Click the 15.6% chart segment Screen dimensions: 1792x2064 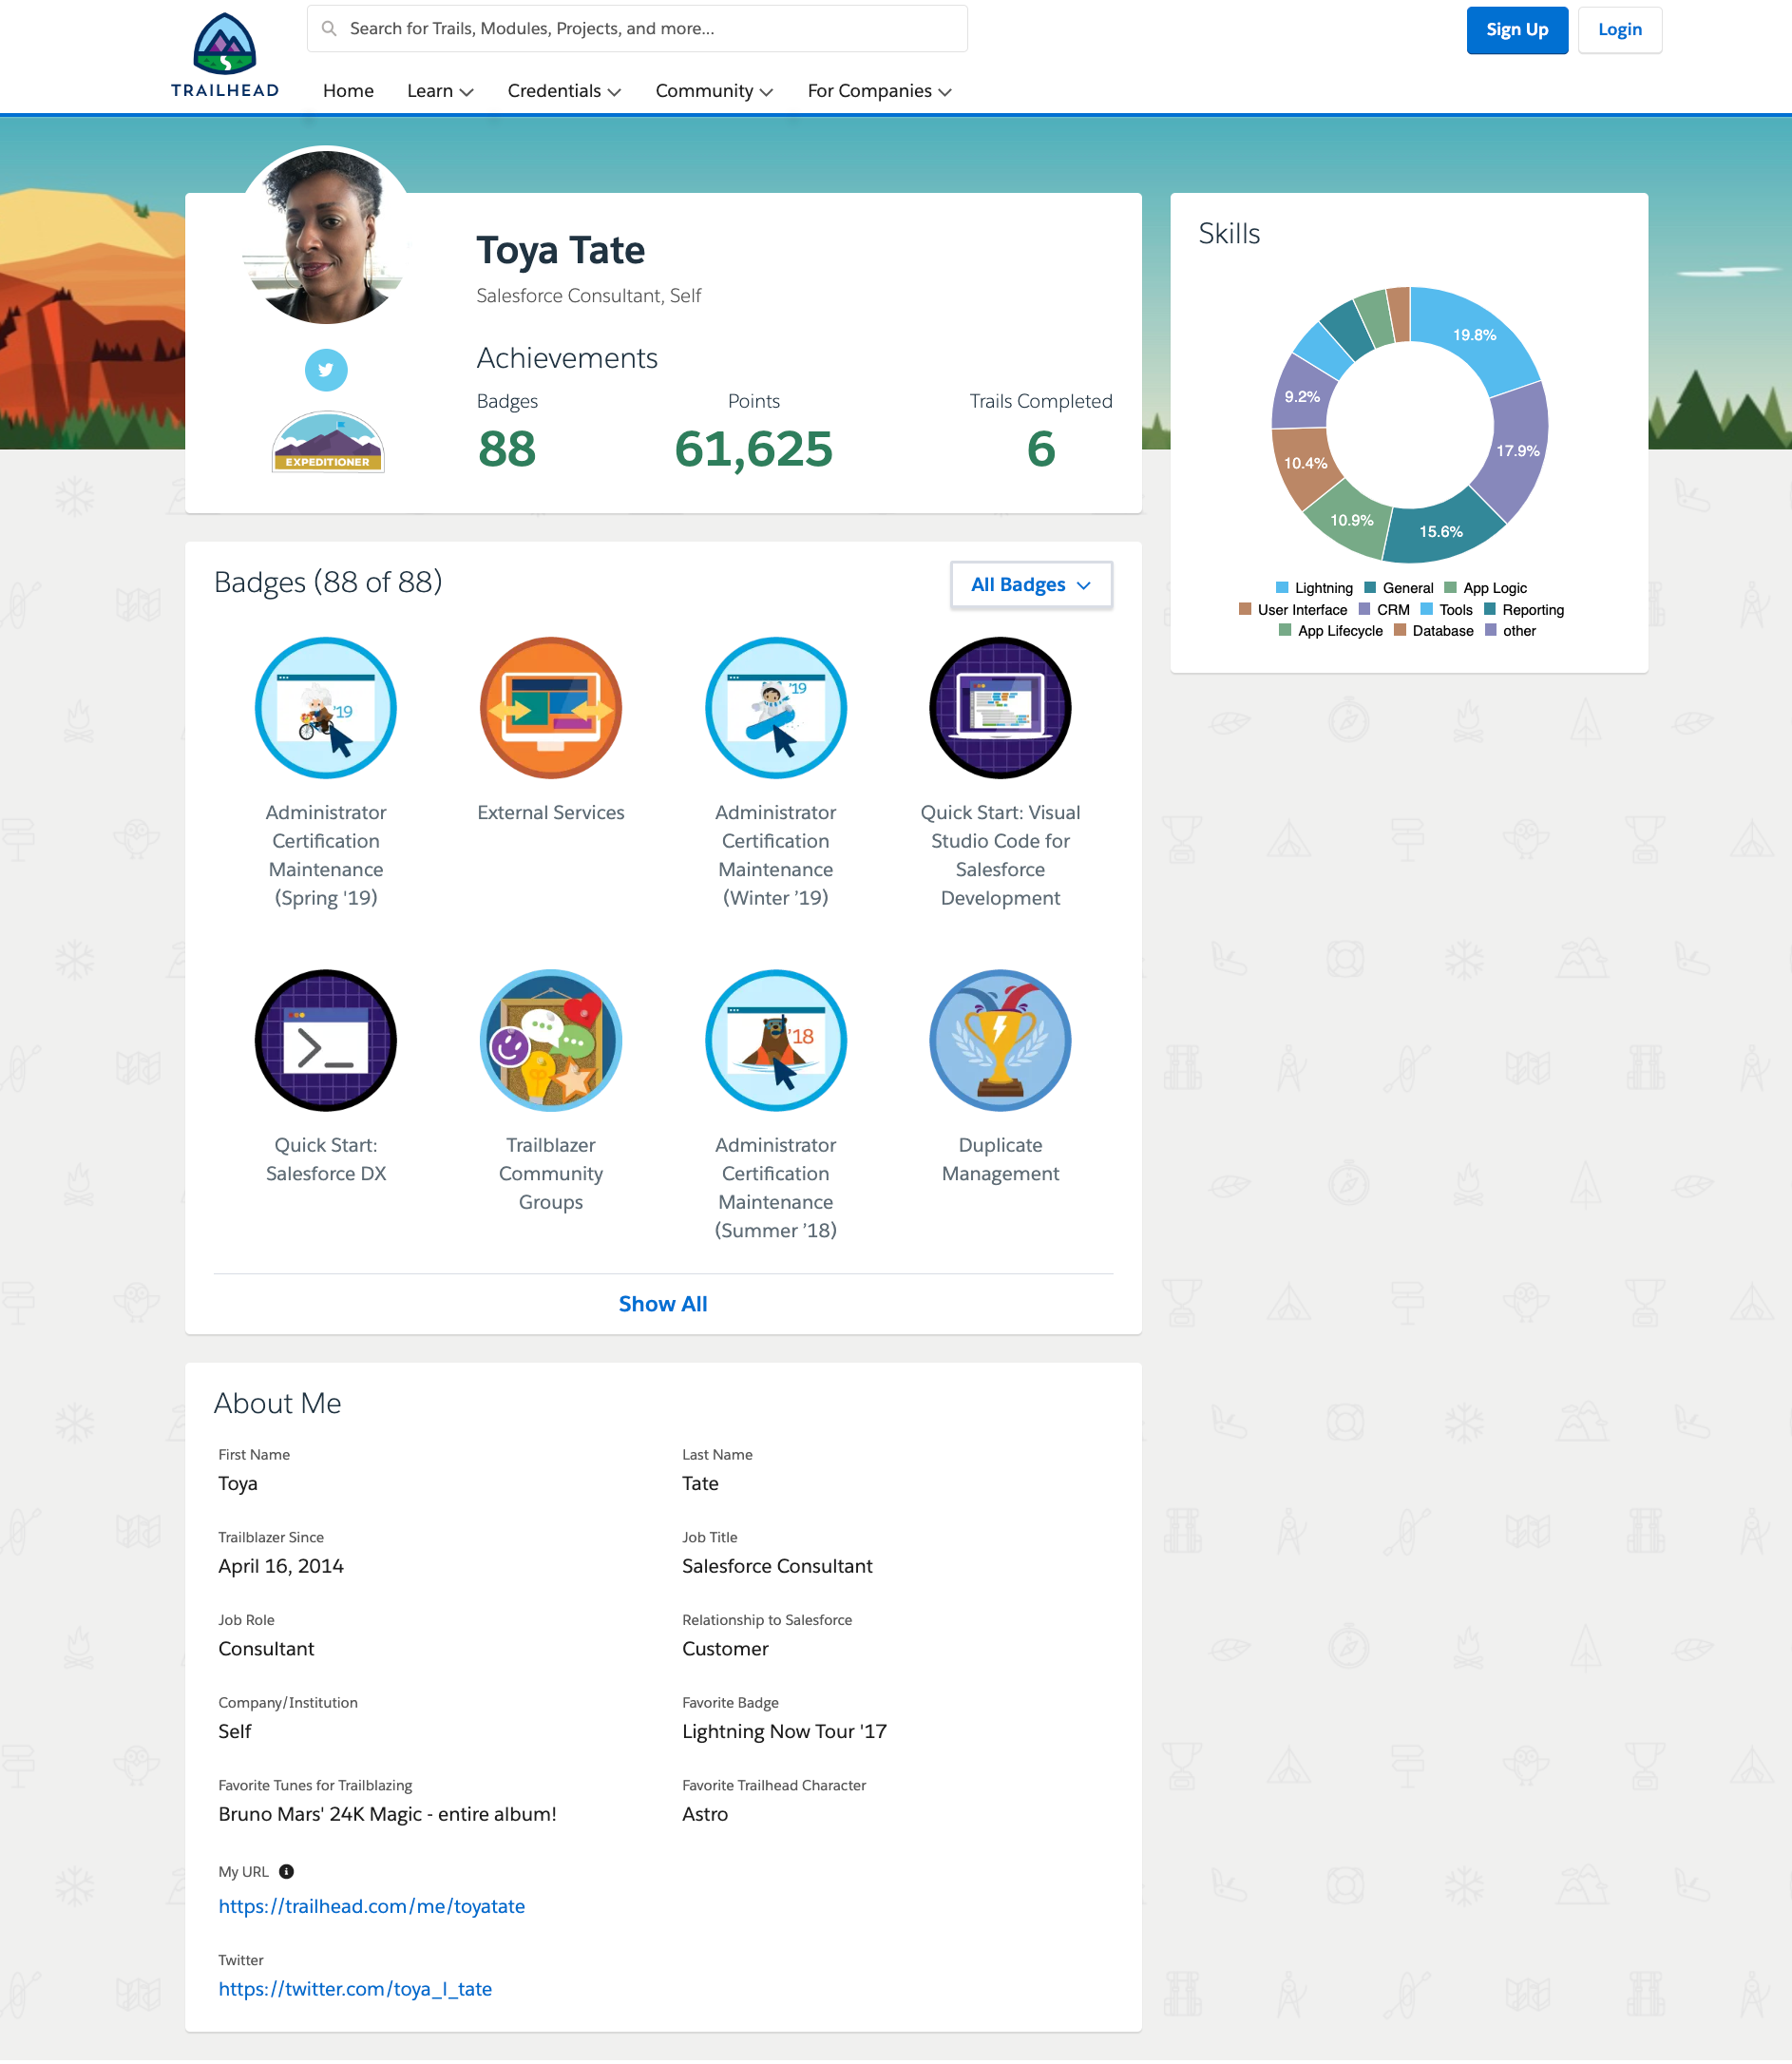click(1442, 530)
